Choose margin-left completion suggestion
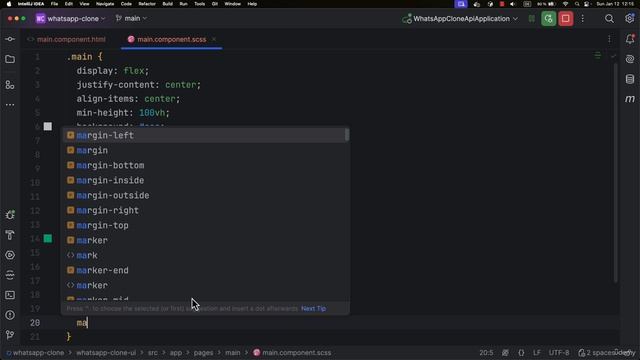The height and width of the screenshot is (360, 640). point(204,136)
